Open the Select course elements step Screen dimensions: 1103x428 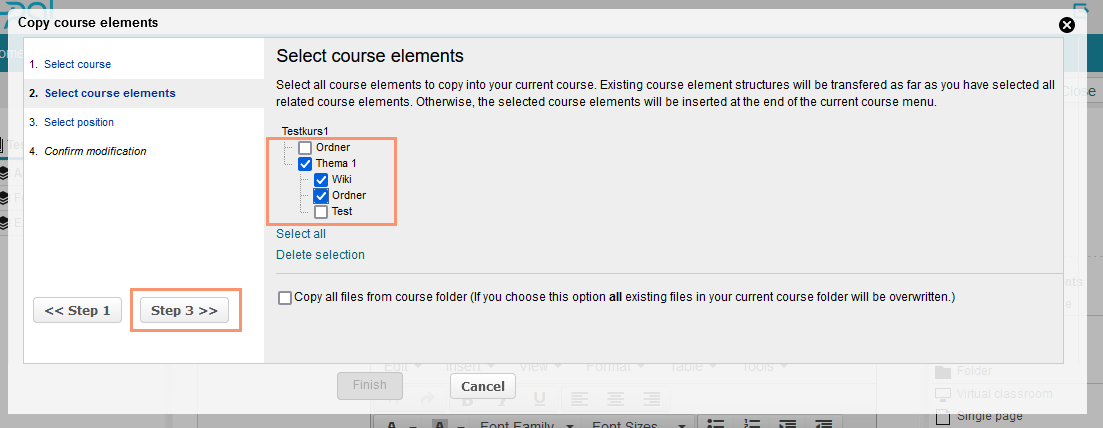pyautogui.click(x=110, y=93)
